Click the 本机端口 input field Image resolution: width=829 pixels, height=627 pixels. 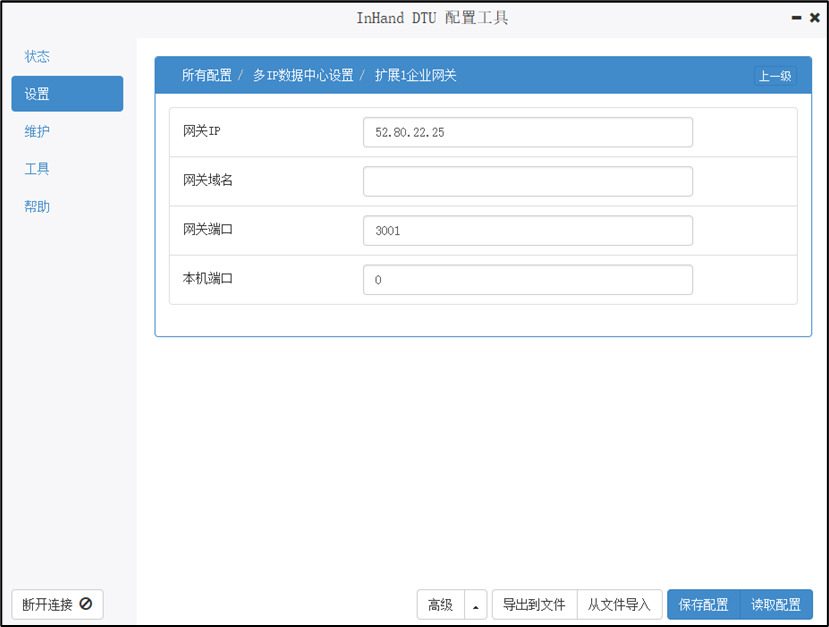click(x=528, y=280)
